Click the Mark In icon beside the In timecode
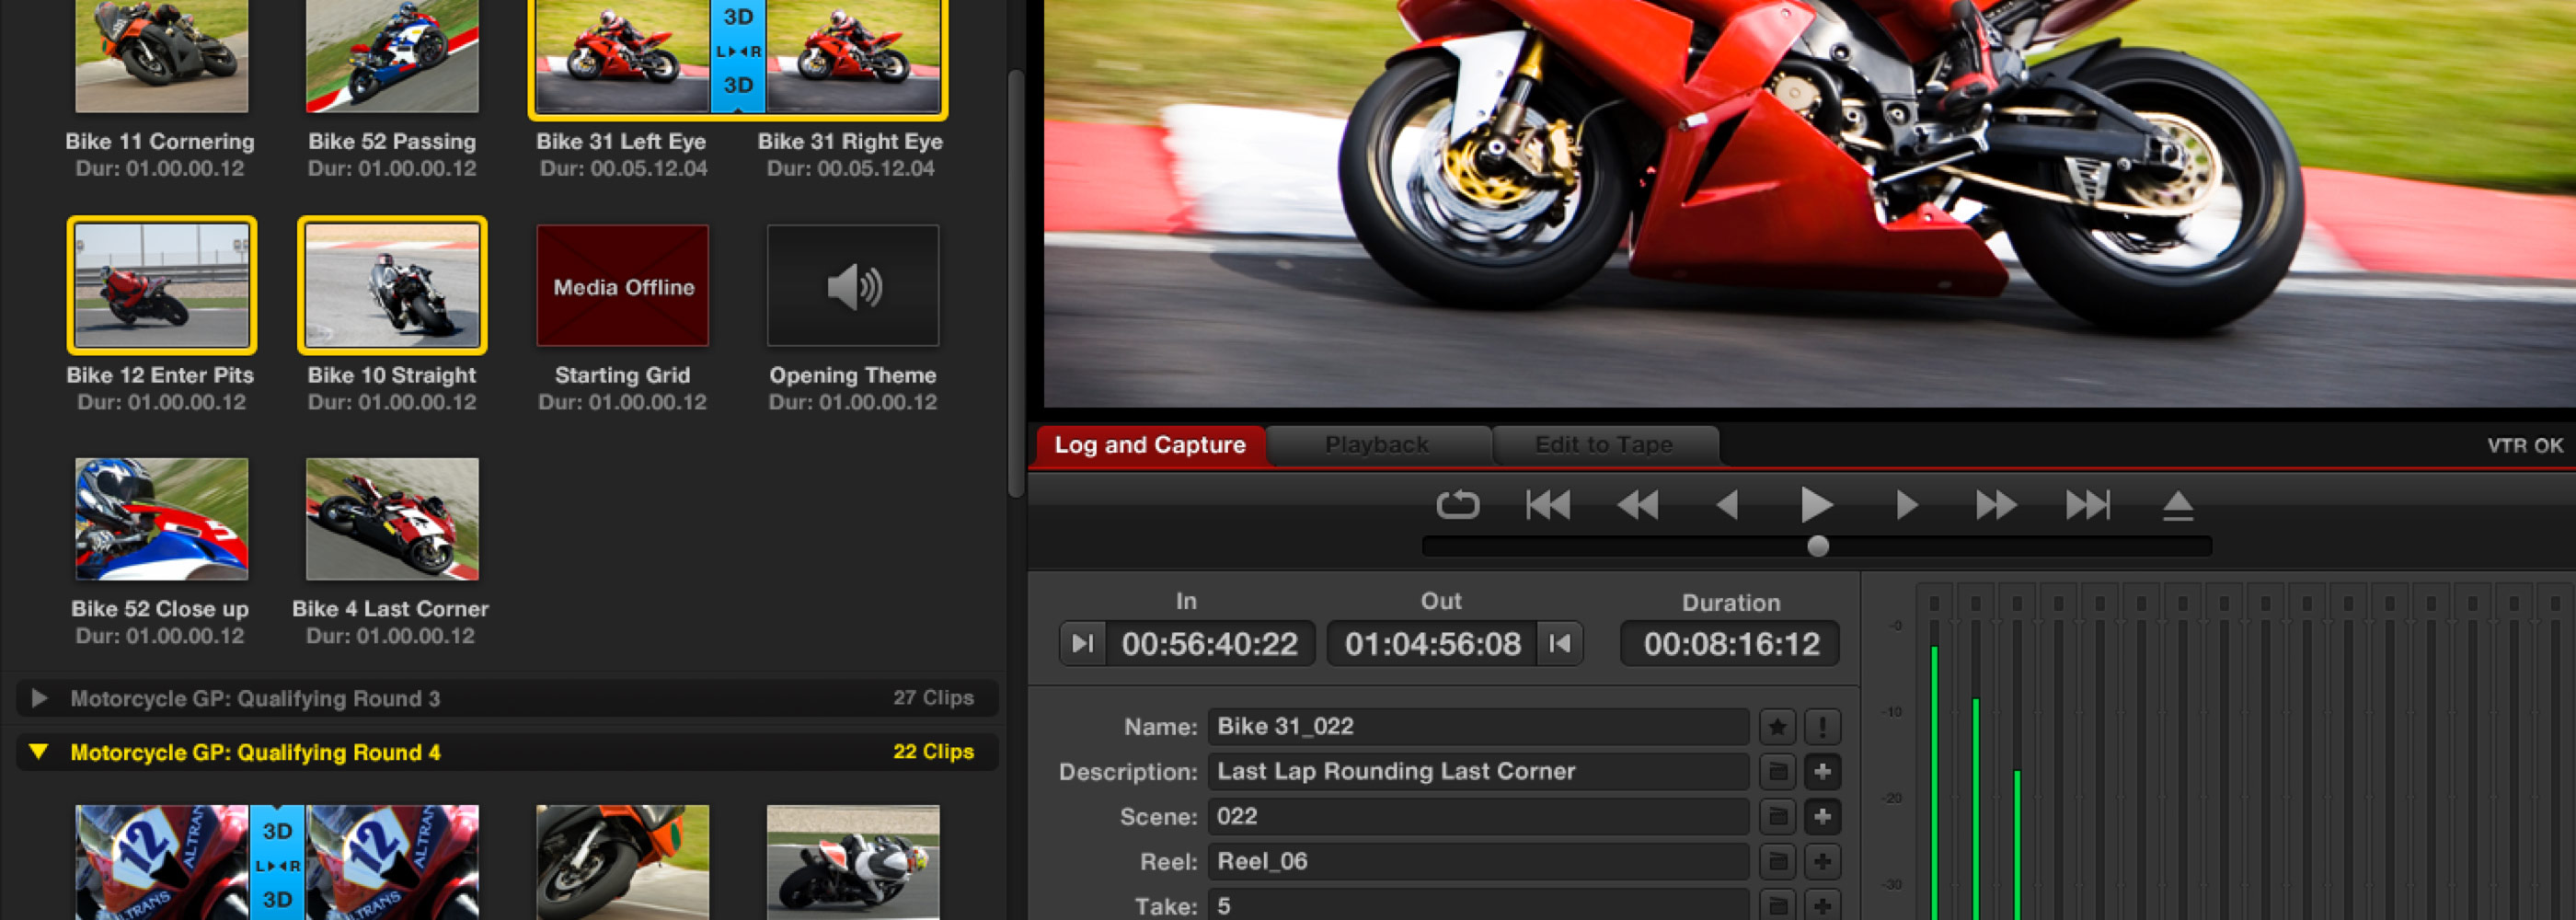 (x=1082, y=643)
